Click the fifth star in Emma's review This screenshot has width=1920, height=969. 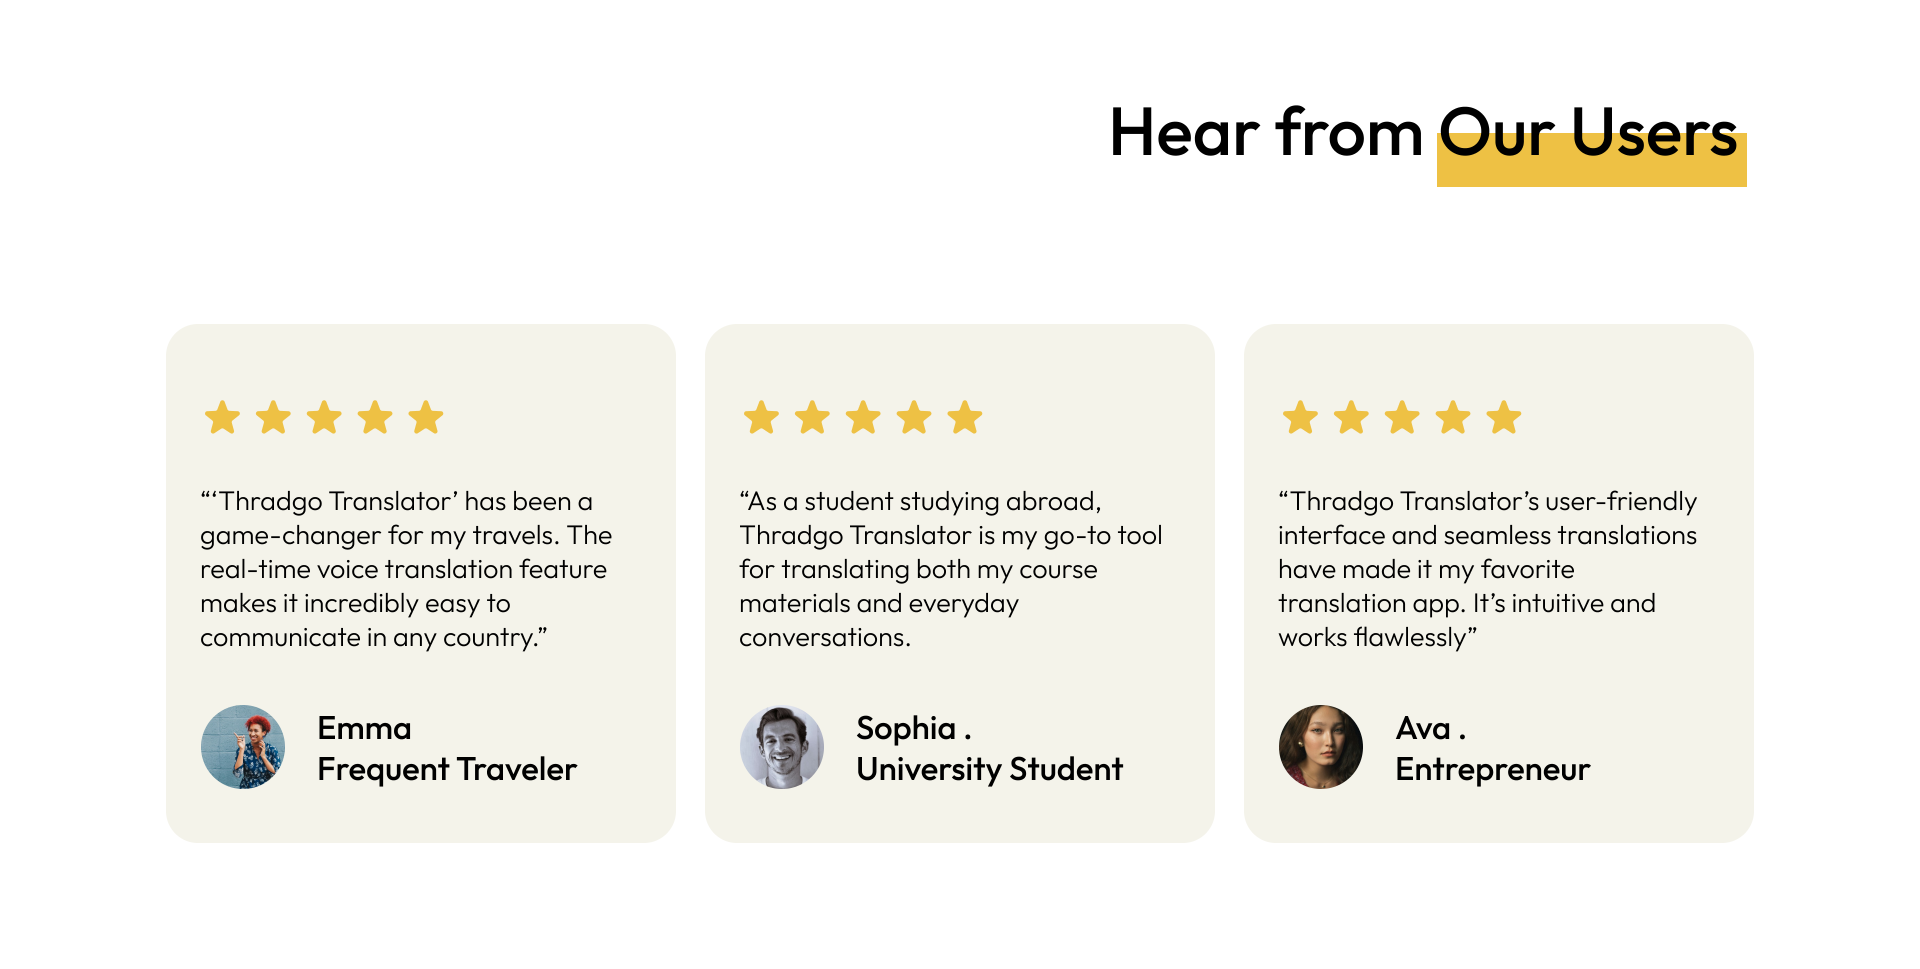click(x=426, y=418)
